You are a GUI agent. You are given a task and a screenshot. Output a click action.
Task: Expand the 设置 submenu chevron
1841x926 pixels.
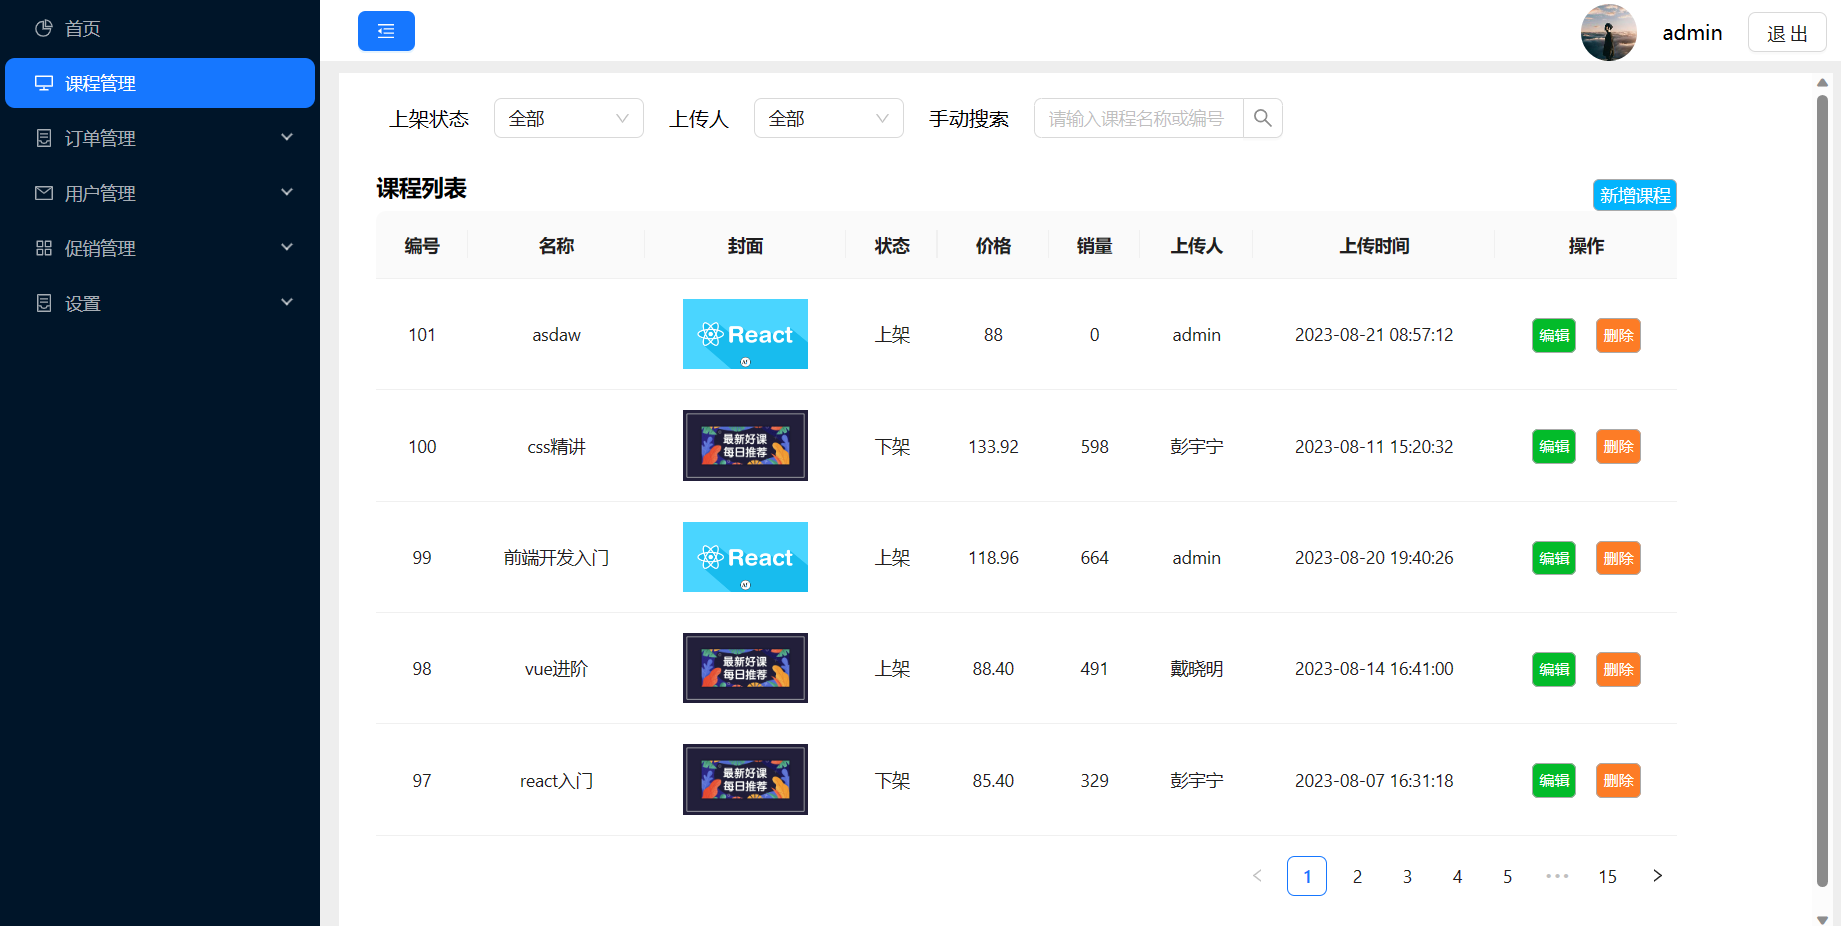tap(287, 302)
